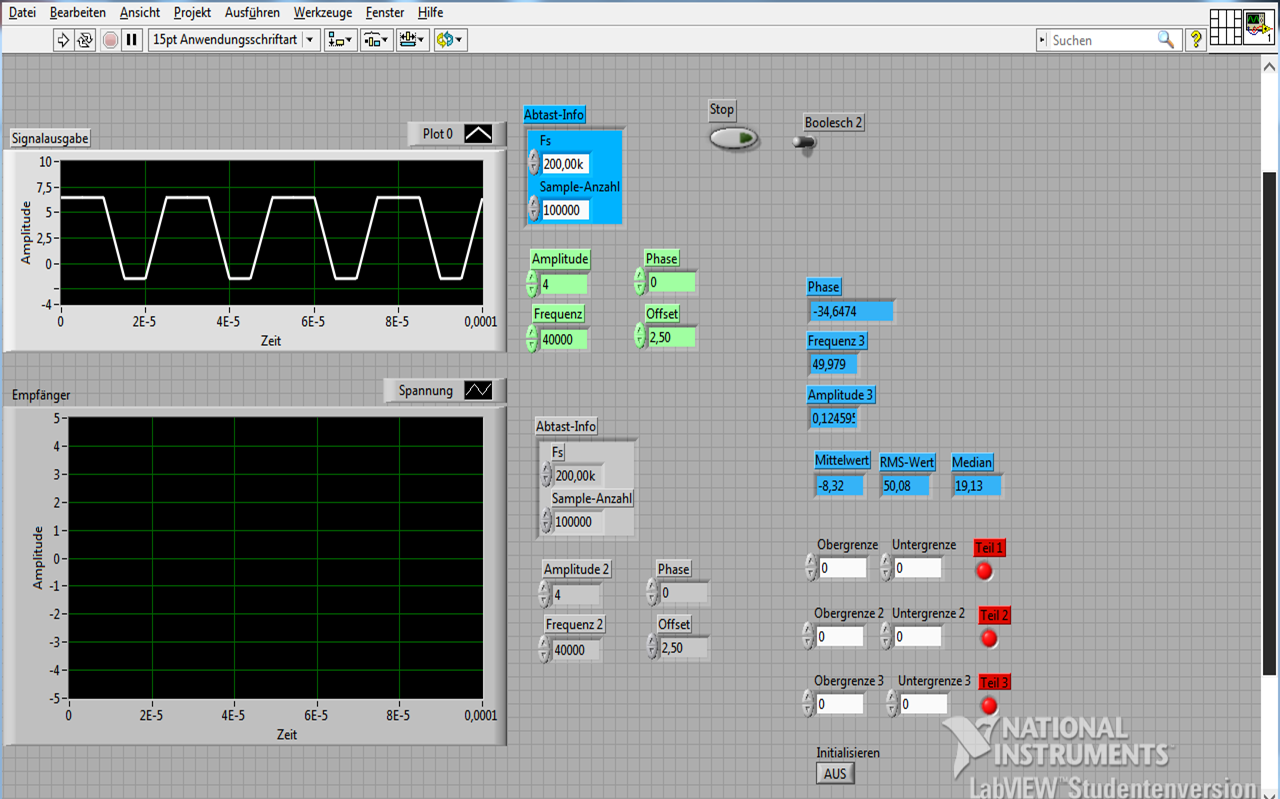
Task: Click the VI icon in top-right corner
Action: coord(1258,26)
